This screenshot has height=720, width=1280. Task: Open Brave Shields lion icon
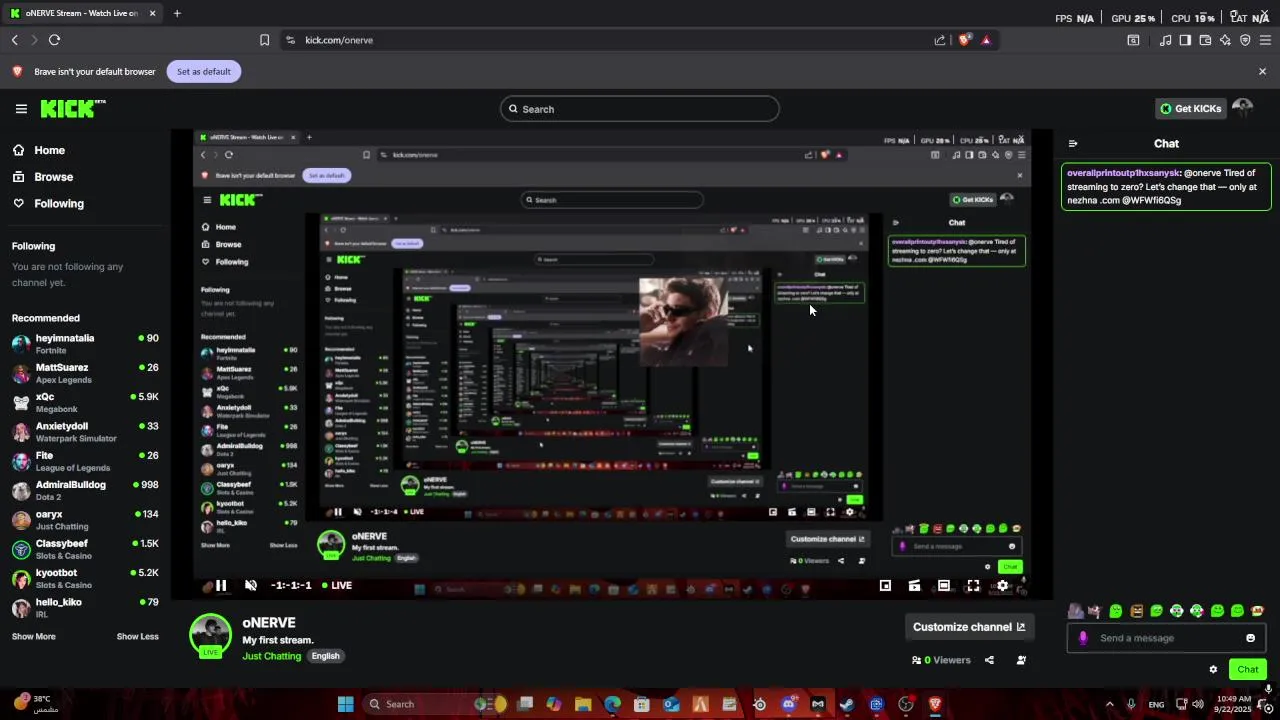tap(964, 40)
